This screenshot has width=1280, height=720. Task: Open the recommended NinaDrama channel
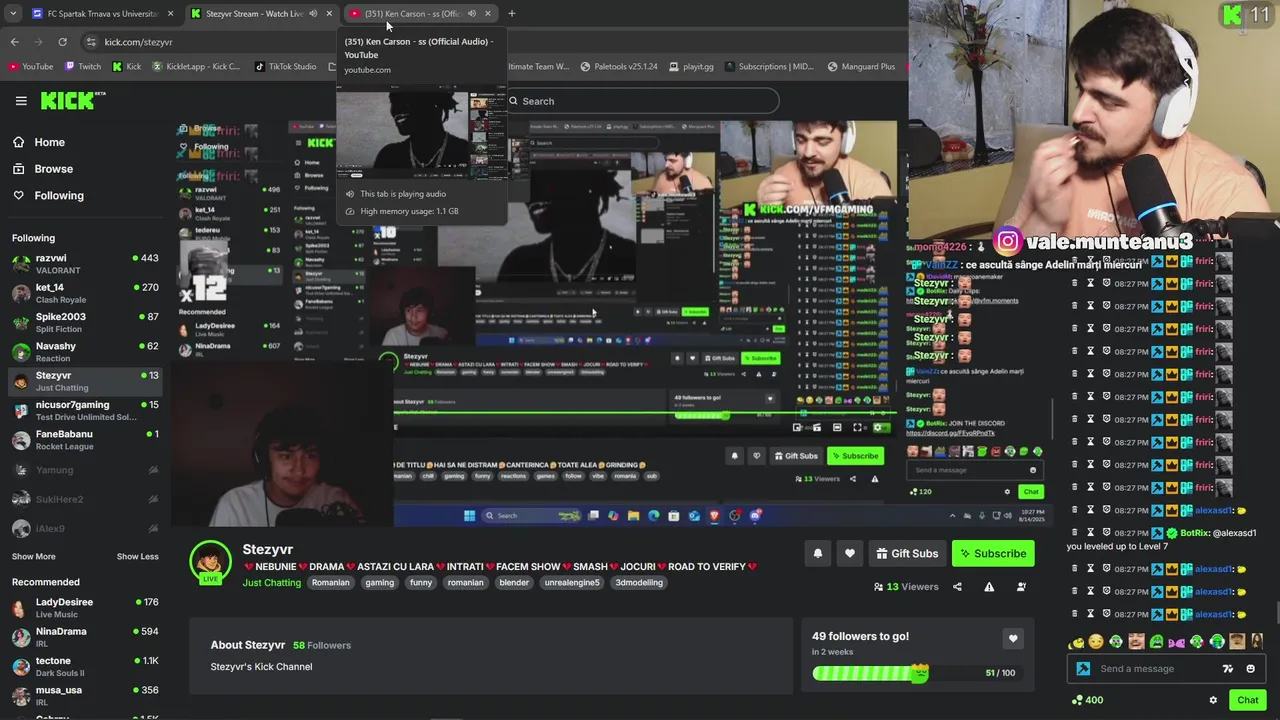[85, 637]
